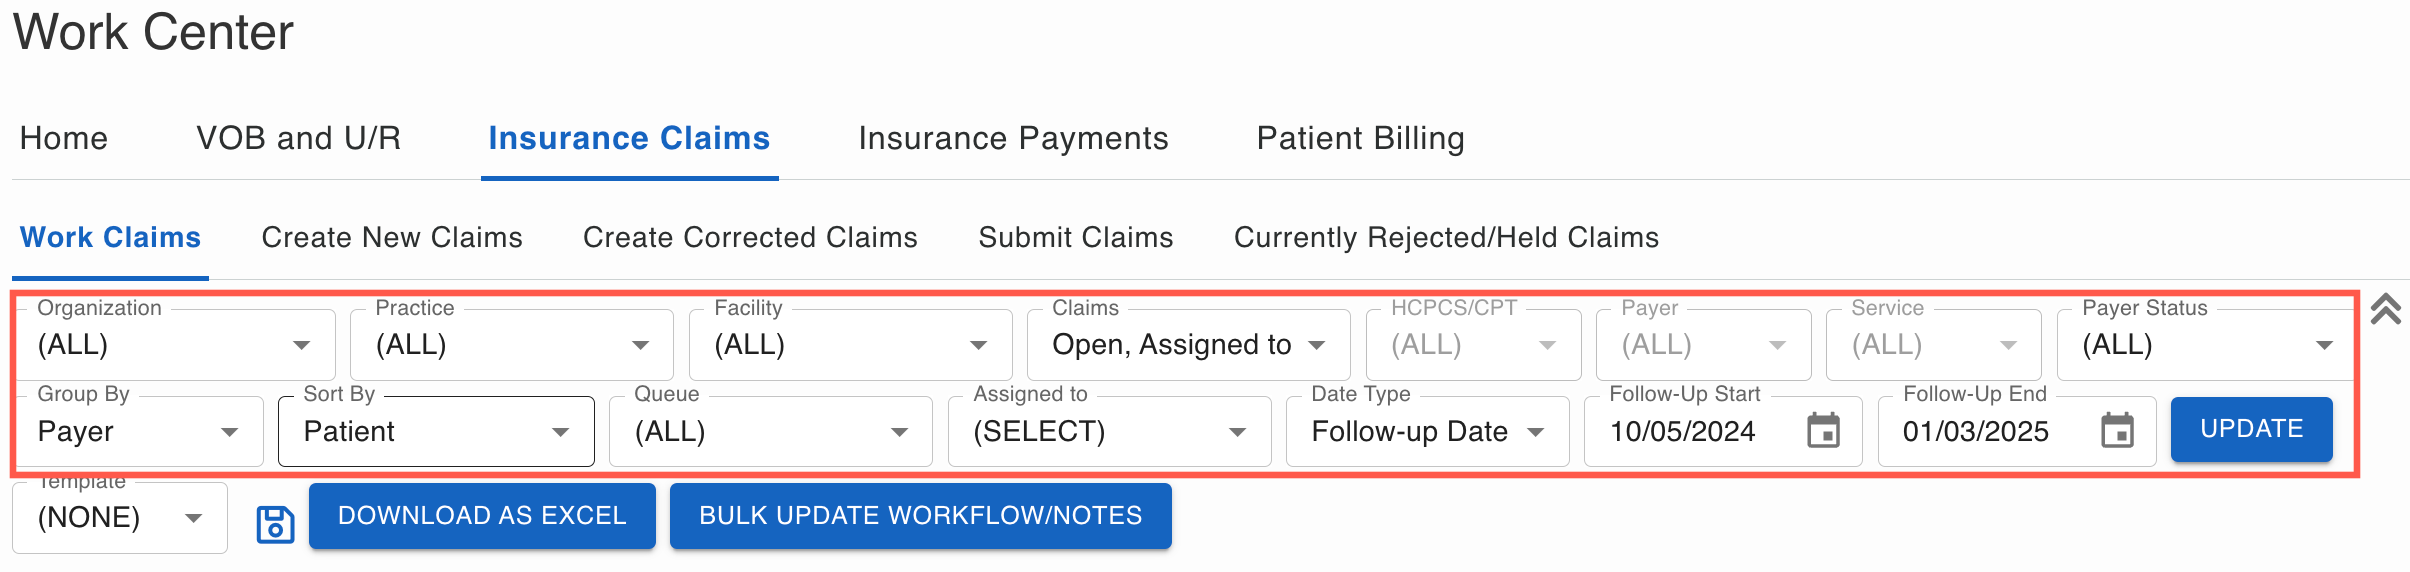The image size is (2410, 572).
Task: Expand the Organization dropdown
Action: 175,345
